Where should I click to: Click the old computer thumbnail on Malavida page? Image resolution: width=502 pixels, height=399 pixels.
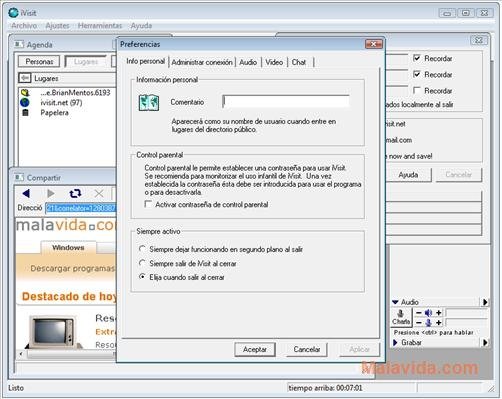(53, 332)
